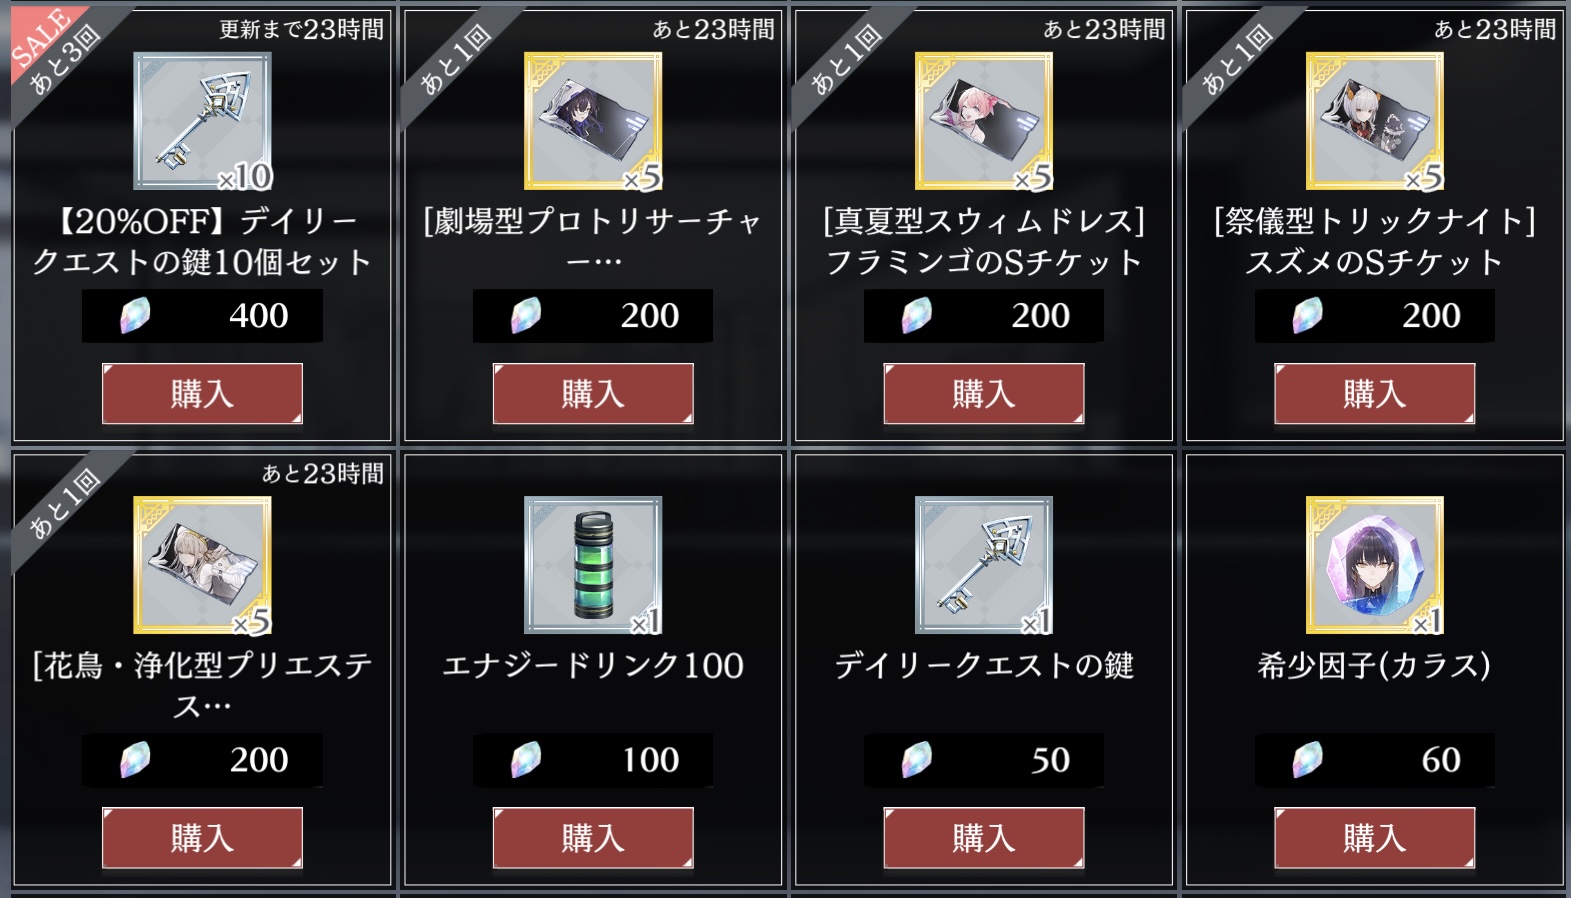1571x898 pixels.
Task: Buy the 20%OFF daily quest key set
Action: (x=202, y=394)
